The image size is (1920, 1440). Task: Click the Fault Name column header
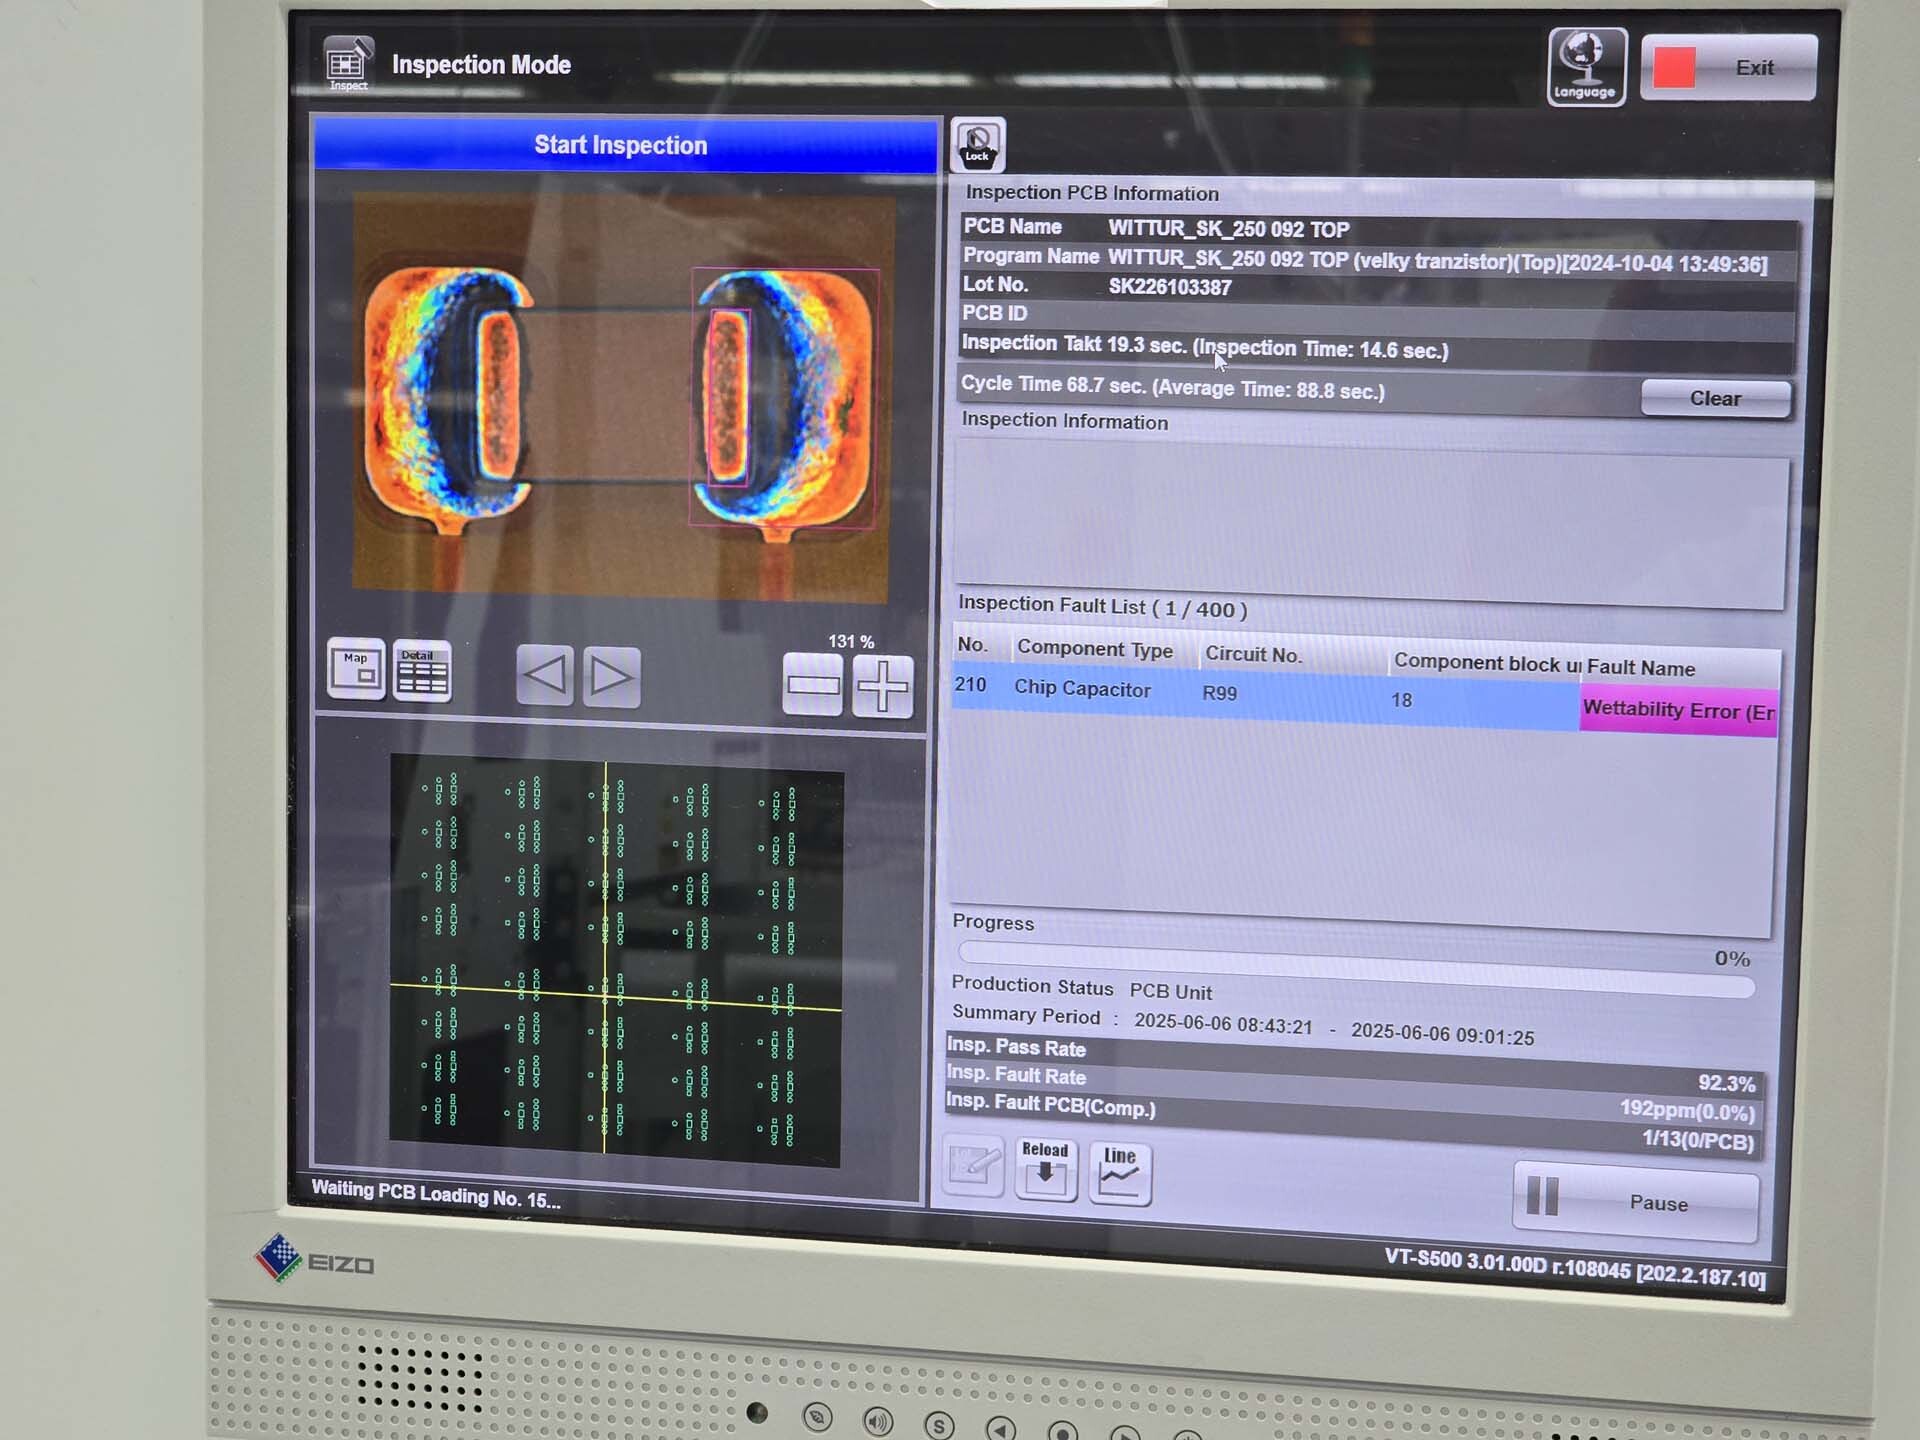point(1641,667)
